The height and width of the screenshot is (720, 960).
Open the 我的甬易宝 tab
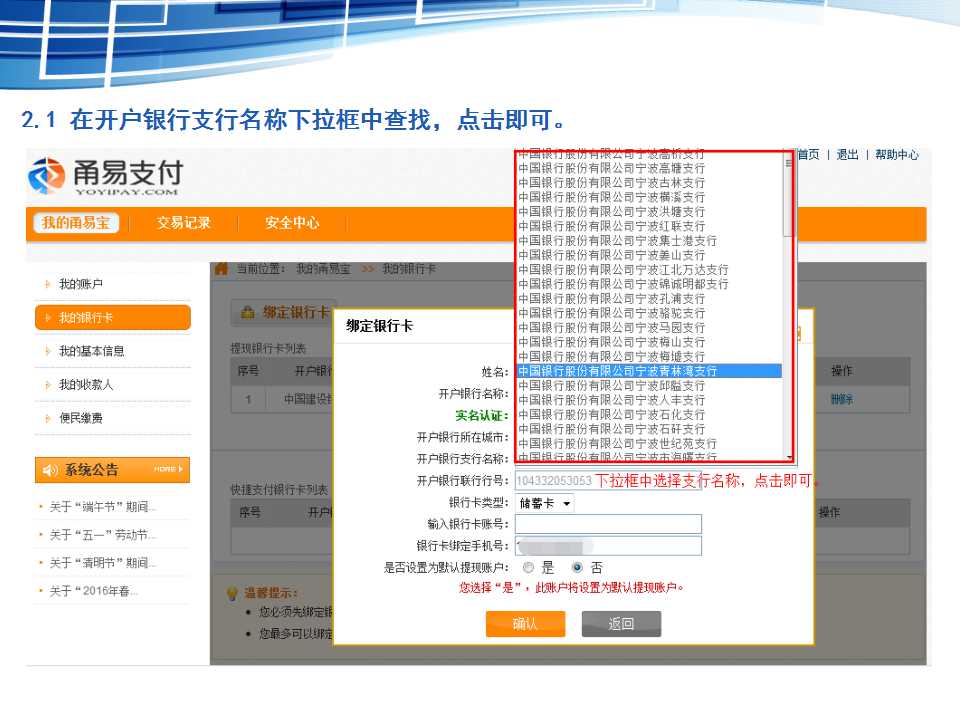[76, 223]
